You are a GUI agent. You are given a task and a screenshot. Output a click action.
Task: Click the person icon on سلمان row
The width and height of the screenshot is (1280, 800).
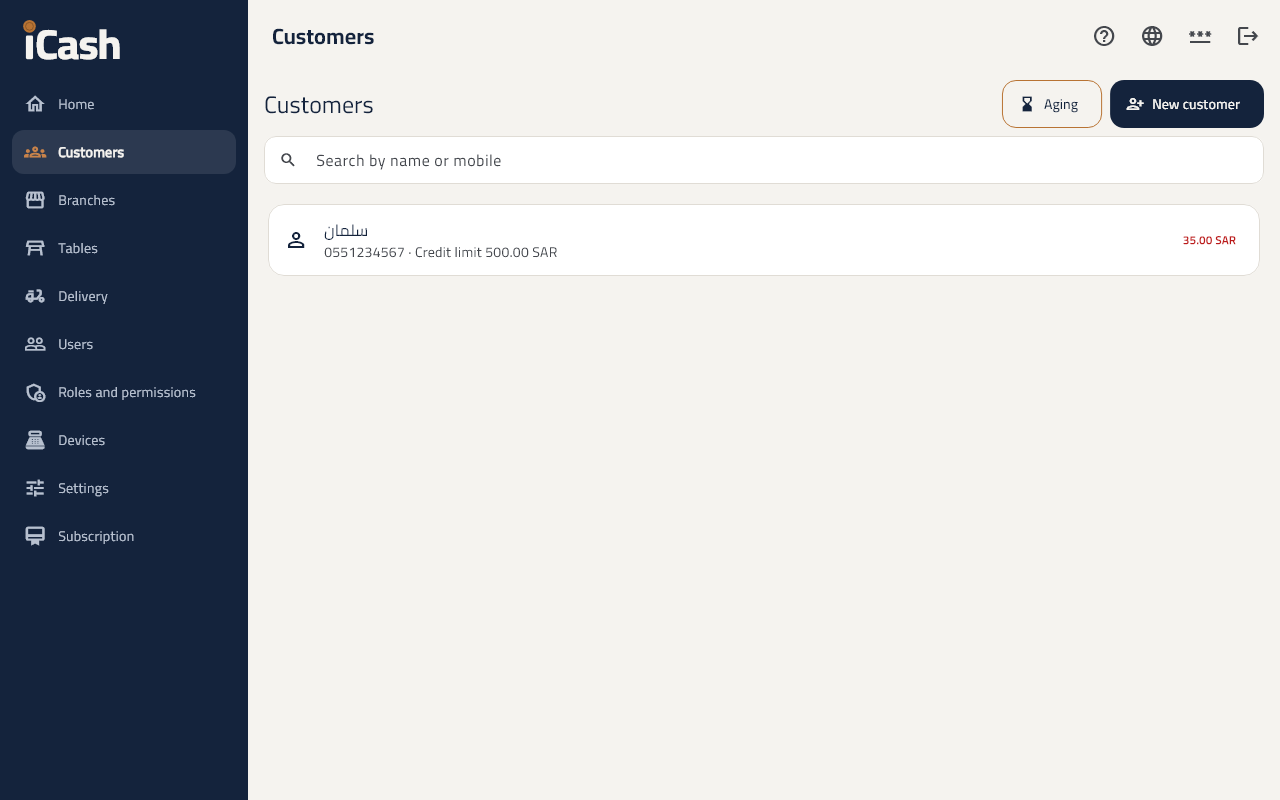(x=296, y=240)
